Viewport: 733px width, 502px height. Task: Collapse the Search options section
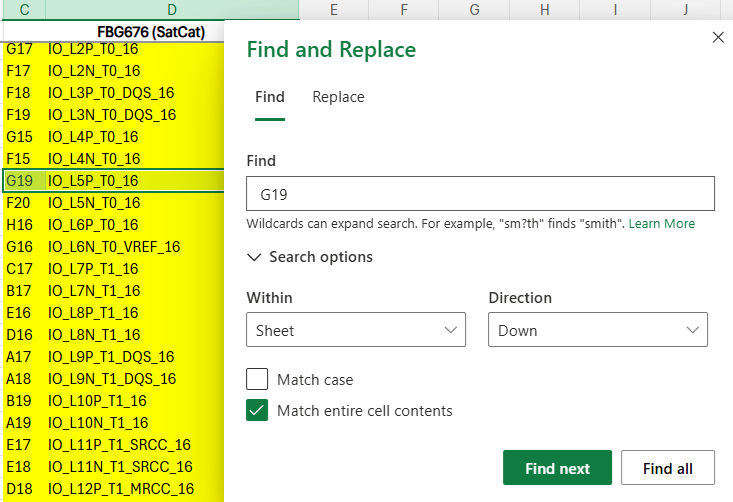pos(310,257)
